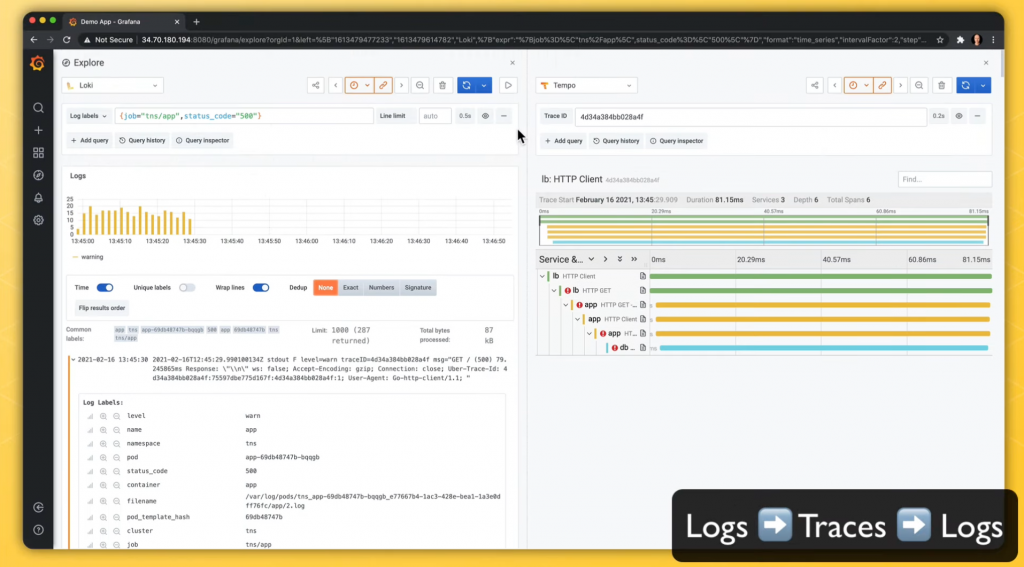1024x567 pixels.
Task: Toggle the Time switch off
Action: click(x=104, y=287)
